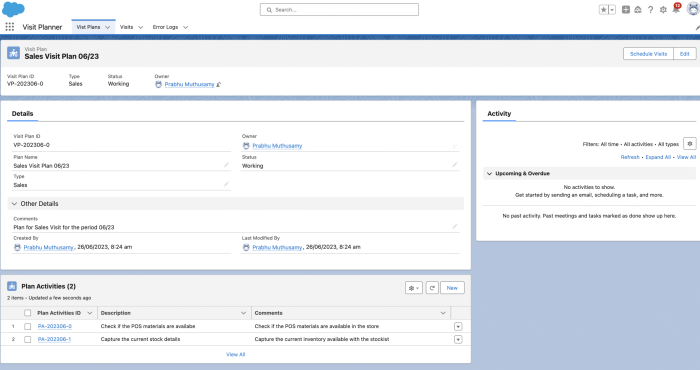Open Activity filter settings gear
Image resolution: width=700 pixels, height=370 pixels.
pos(690,144)
